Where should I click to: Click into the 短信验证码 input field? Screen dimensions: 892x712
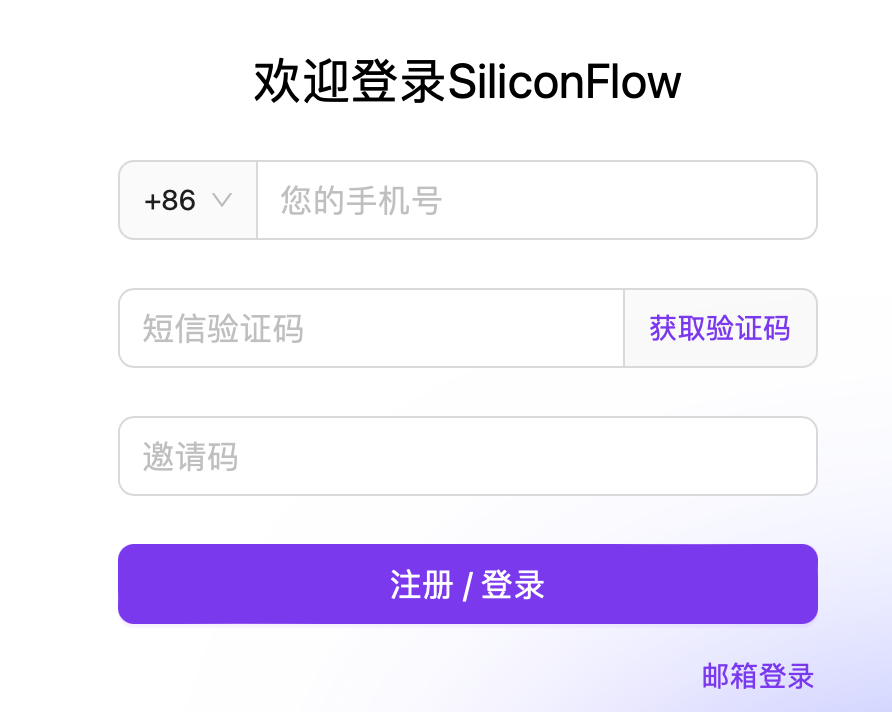pyautogui.click(x=370, y=328)
